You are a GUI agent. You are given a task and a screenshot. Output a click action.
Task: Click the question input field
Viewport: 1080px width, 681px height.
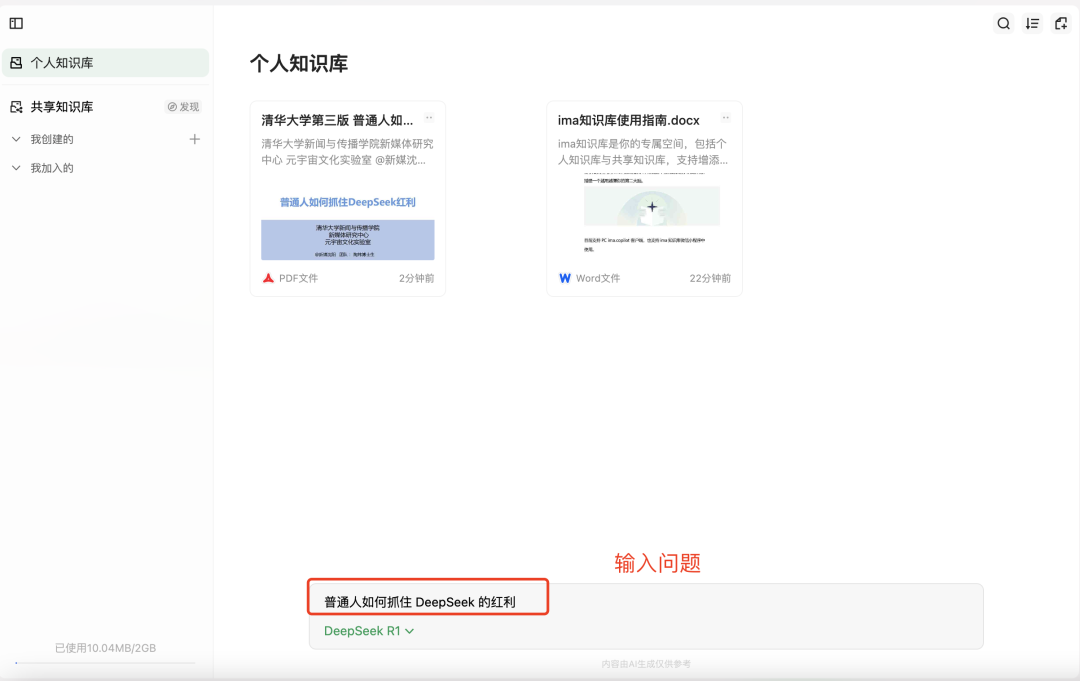click(646, 602)
